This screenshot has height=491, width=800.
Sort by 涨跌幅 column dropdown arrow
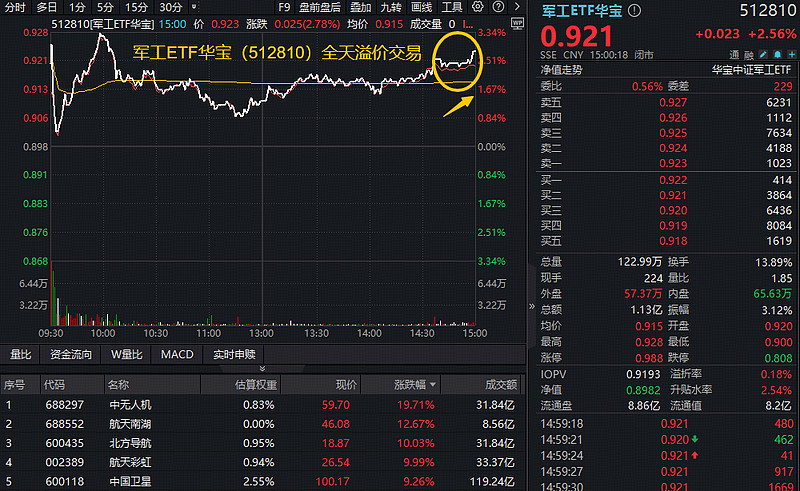point(433,384)
